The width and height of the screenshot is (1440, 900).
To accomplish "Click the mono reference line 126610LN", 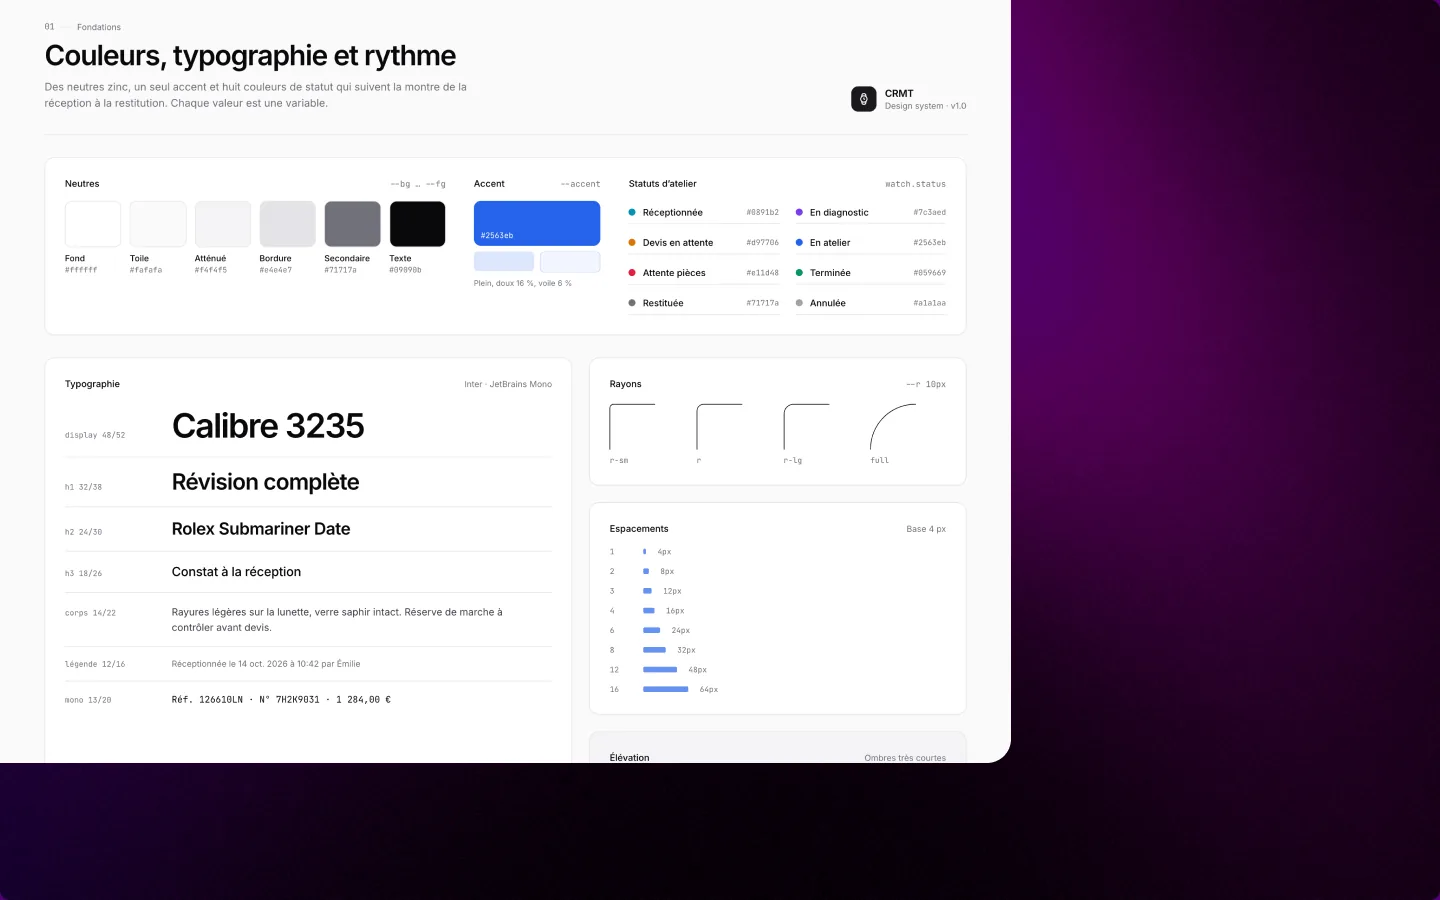I will click(281, 700).
